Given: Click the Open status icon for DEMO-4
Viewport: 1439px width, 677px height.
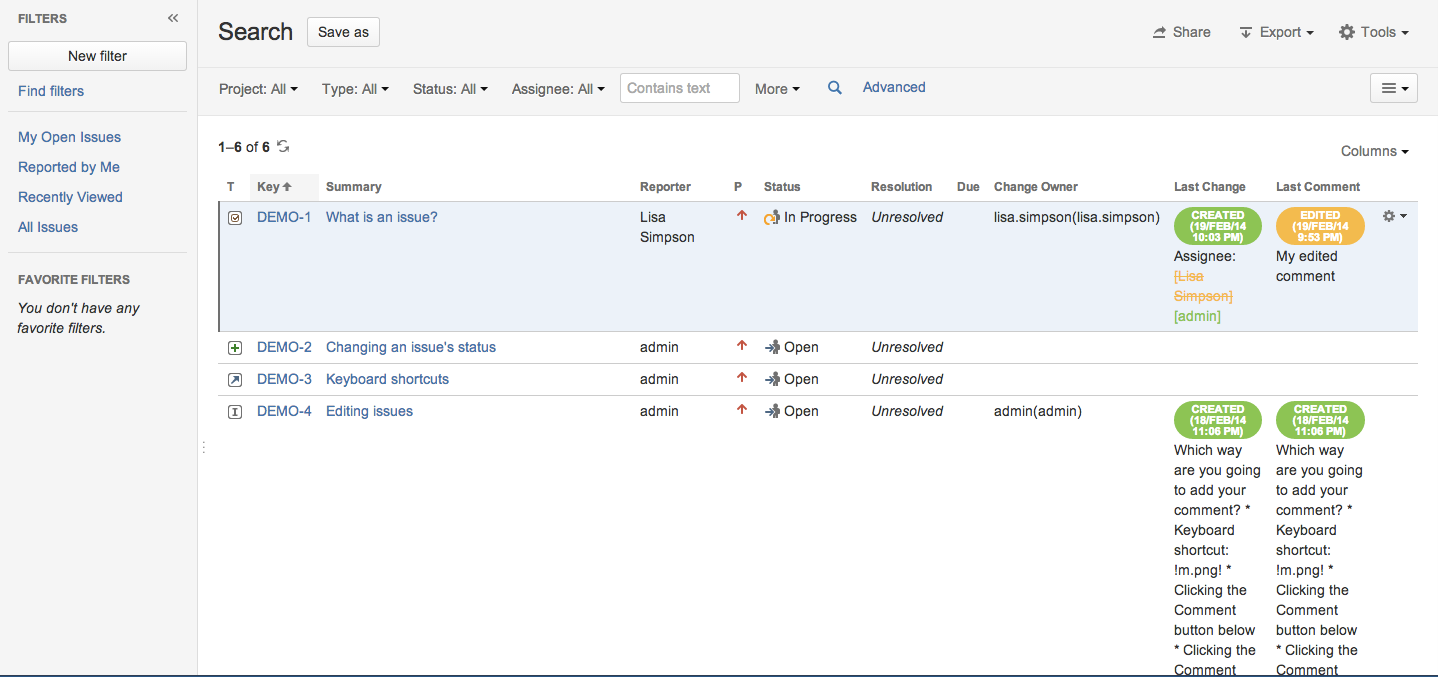Looking at the screenshot, I should 772,412.
